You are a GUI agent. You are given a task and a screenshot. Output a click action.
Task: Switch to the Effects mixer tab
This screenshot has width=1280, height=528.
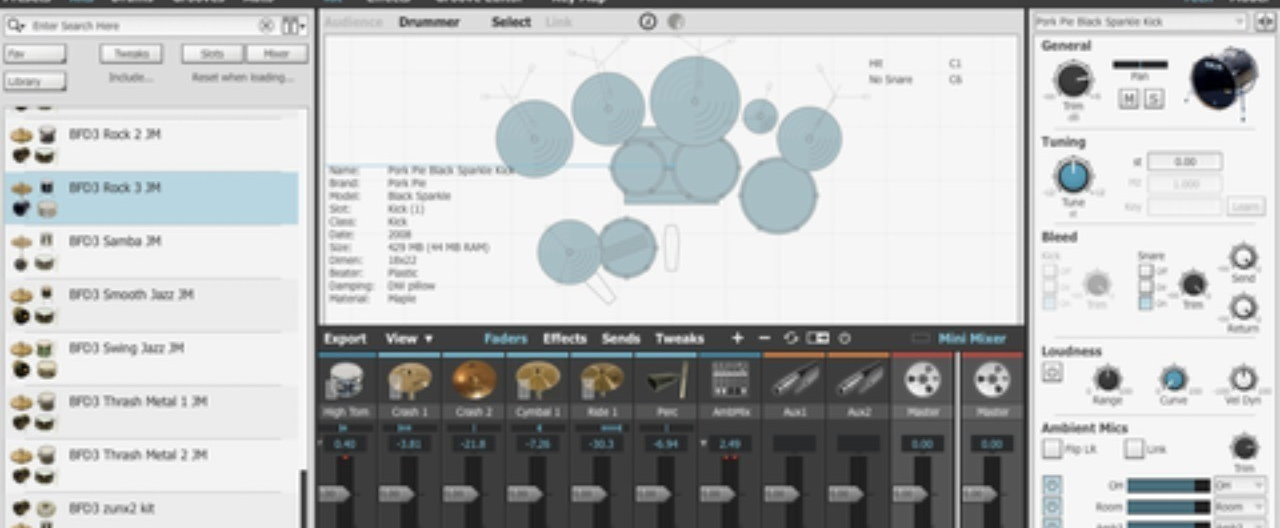coord(564,338)
